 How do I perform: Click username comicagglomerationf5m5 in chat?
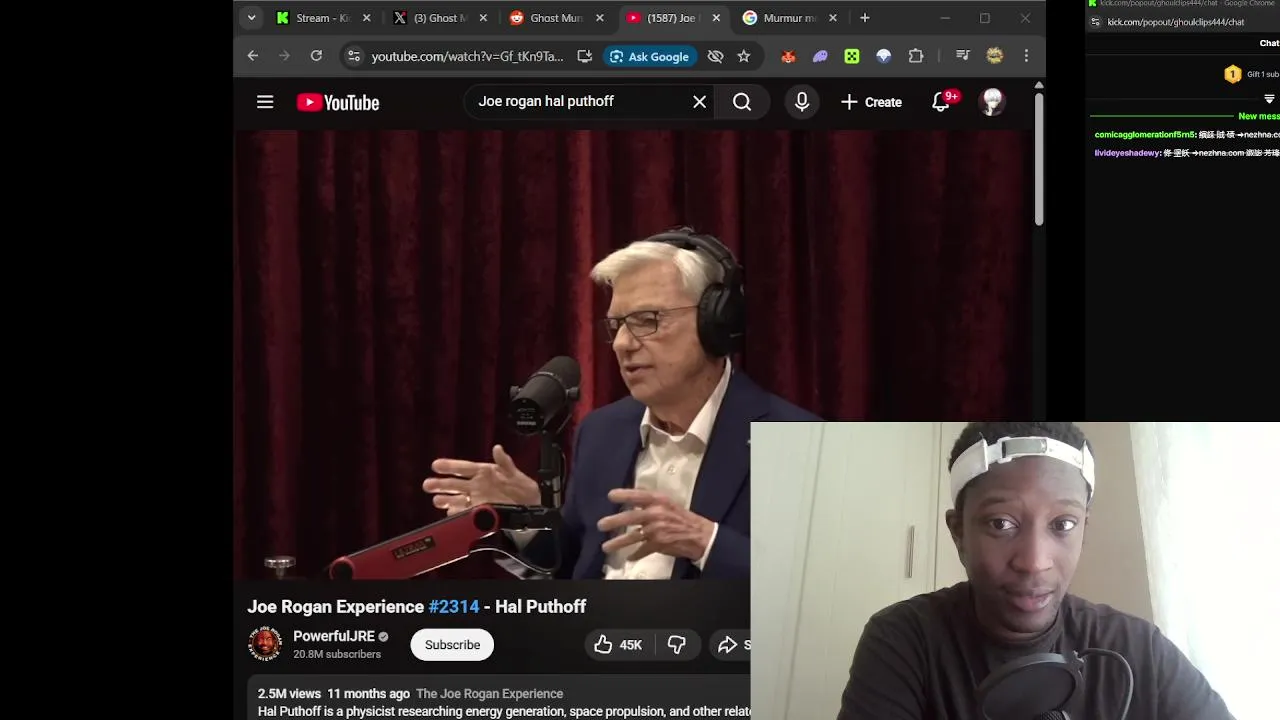click(1144, 135)
